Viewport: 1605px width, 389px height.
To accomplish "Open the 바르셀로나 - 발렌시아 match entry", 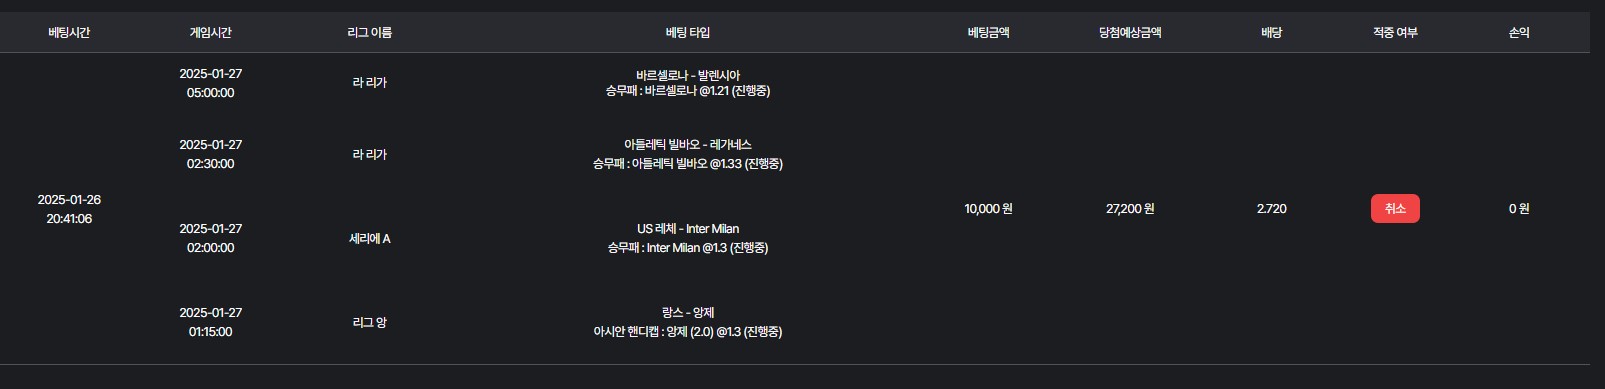I will click(x=688, y=75).
